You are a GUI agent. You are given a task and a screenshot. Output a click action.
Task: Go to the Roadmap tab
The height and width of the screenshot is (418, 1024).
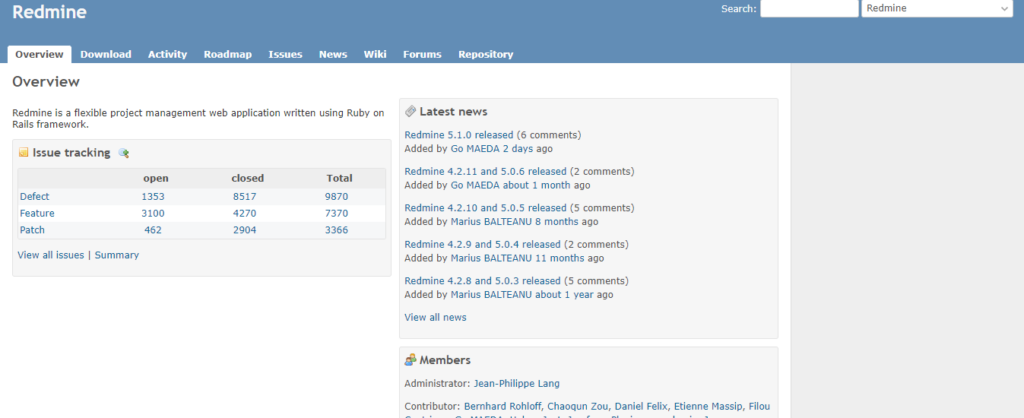pos(227,54)
